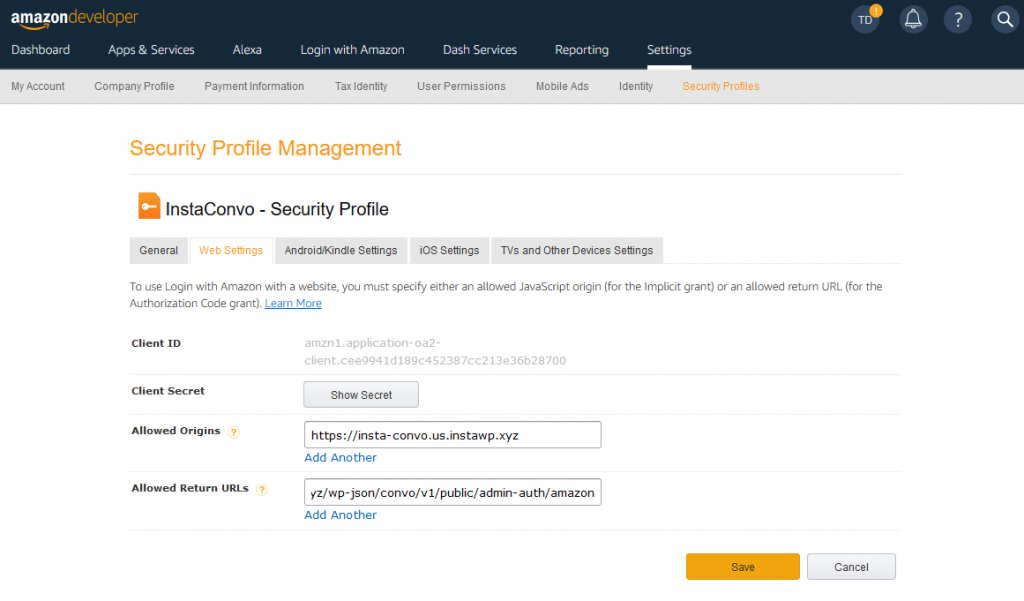Switch to the General tab
The width and height of the screenshot is (1024, 601).
[159, 250]
